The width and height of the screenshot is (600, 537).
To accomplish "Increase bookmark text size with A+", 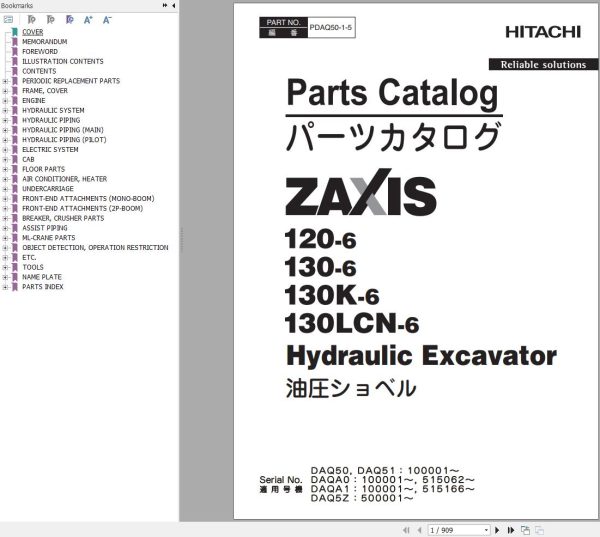I will 88,20.
